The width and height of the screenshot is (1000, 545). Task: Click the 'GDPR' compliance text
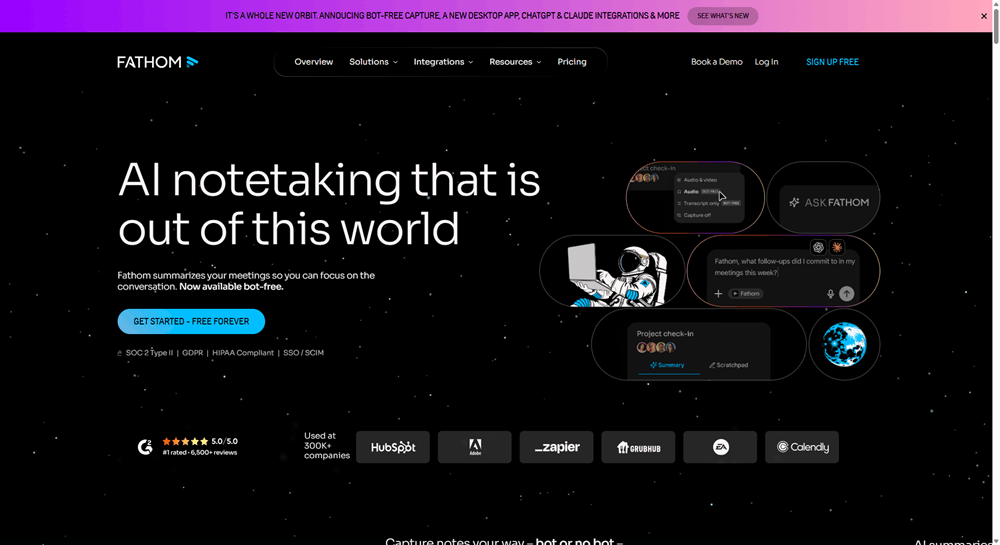193,352
